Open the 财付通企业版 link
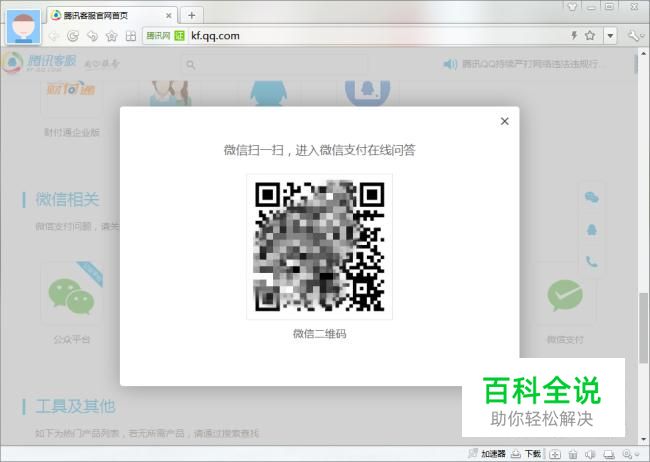This screenshot has height=462, width=650. click(72, 132)
